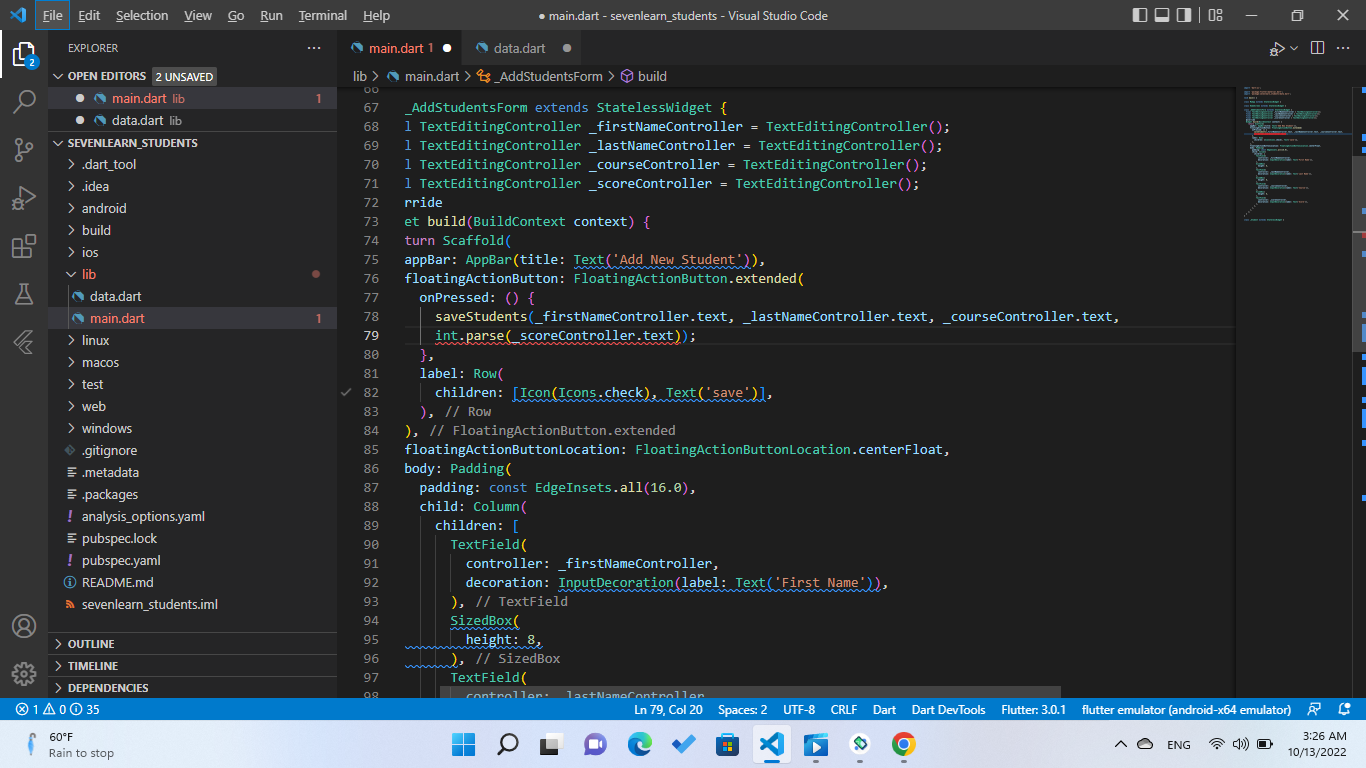Open the Help menu
1366x768 pixels.
pyautogui.click(x=376, y=16)
